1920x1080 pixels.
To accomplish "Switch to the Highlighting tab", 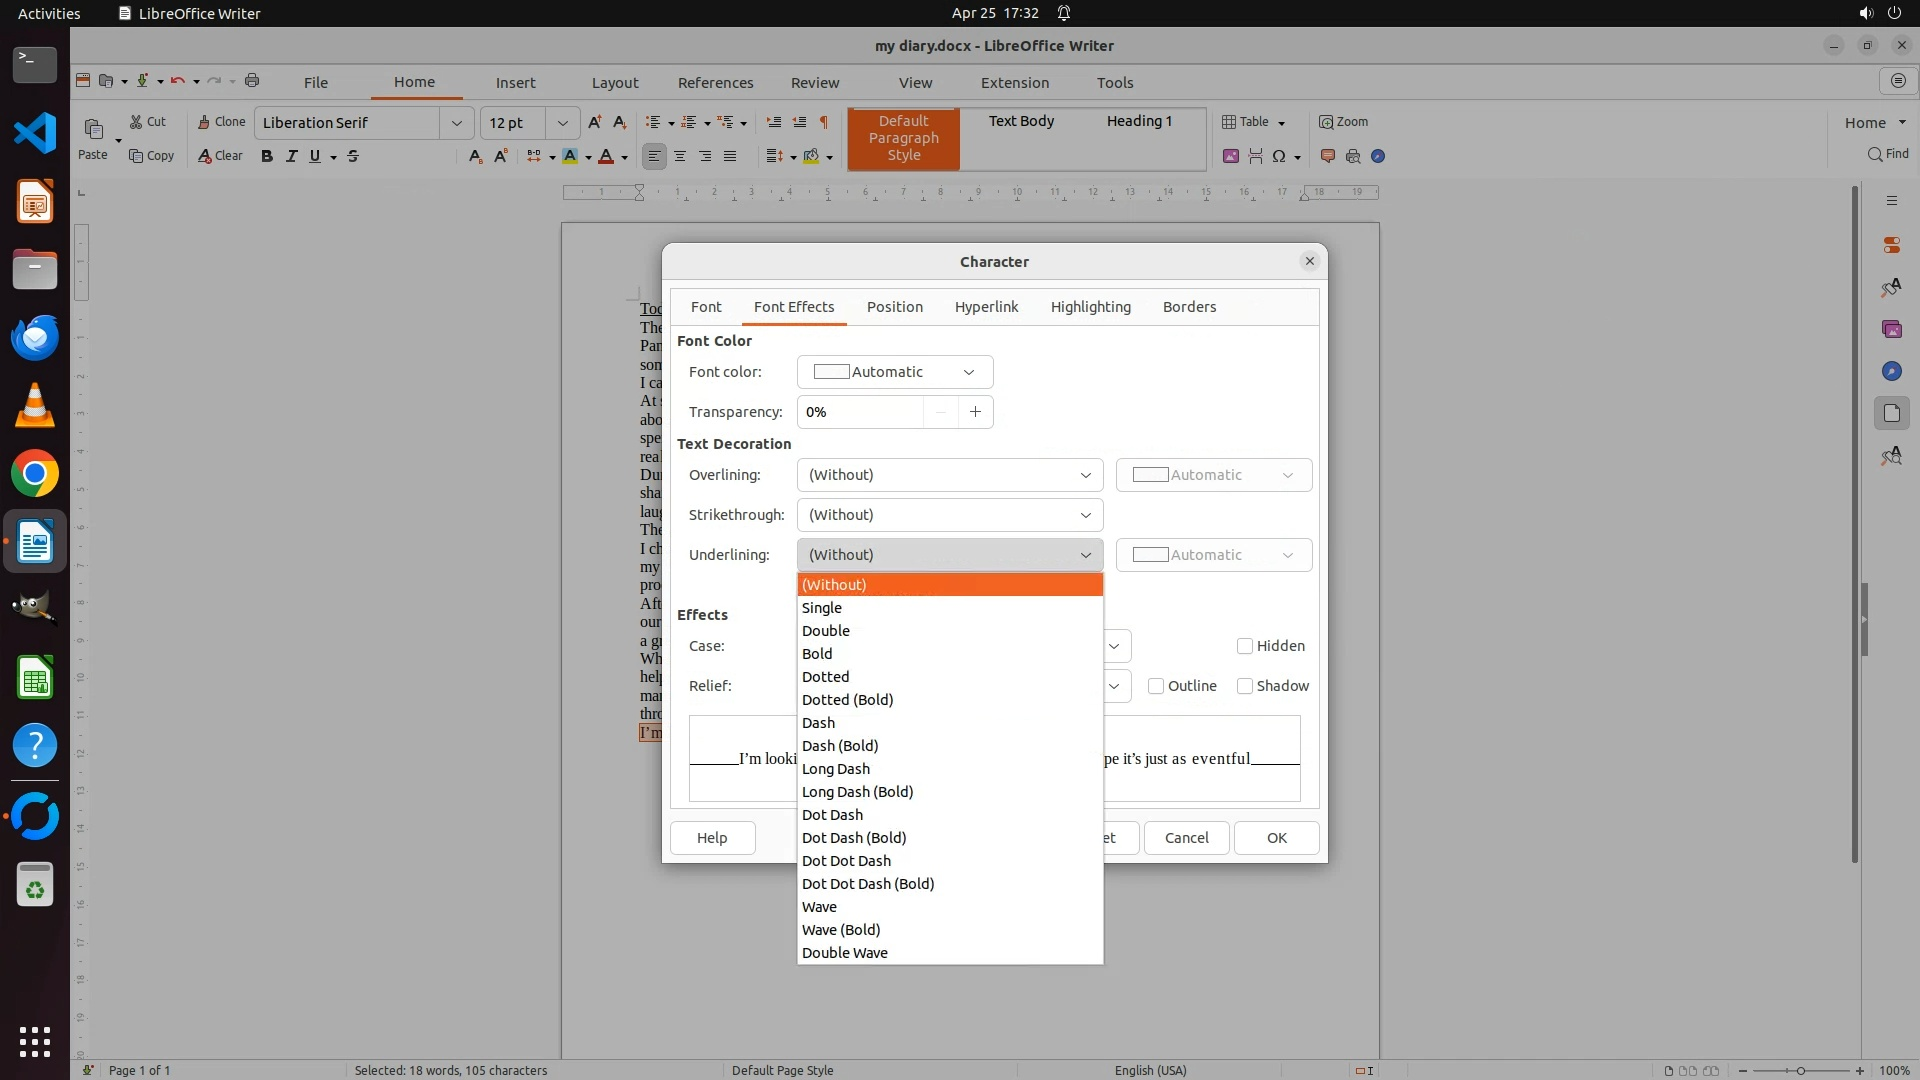I will click(1090, 307).
